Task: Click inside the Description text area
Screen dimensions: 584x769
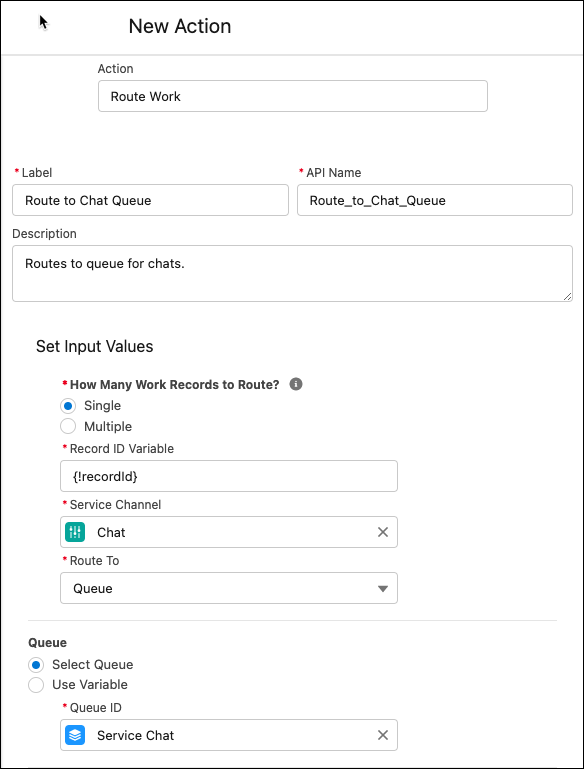Action: [292, 274]
